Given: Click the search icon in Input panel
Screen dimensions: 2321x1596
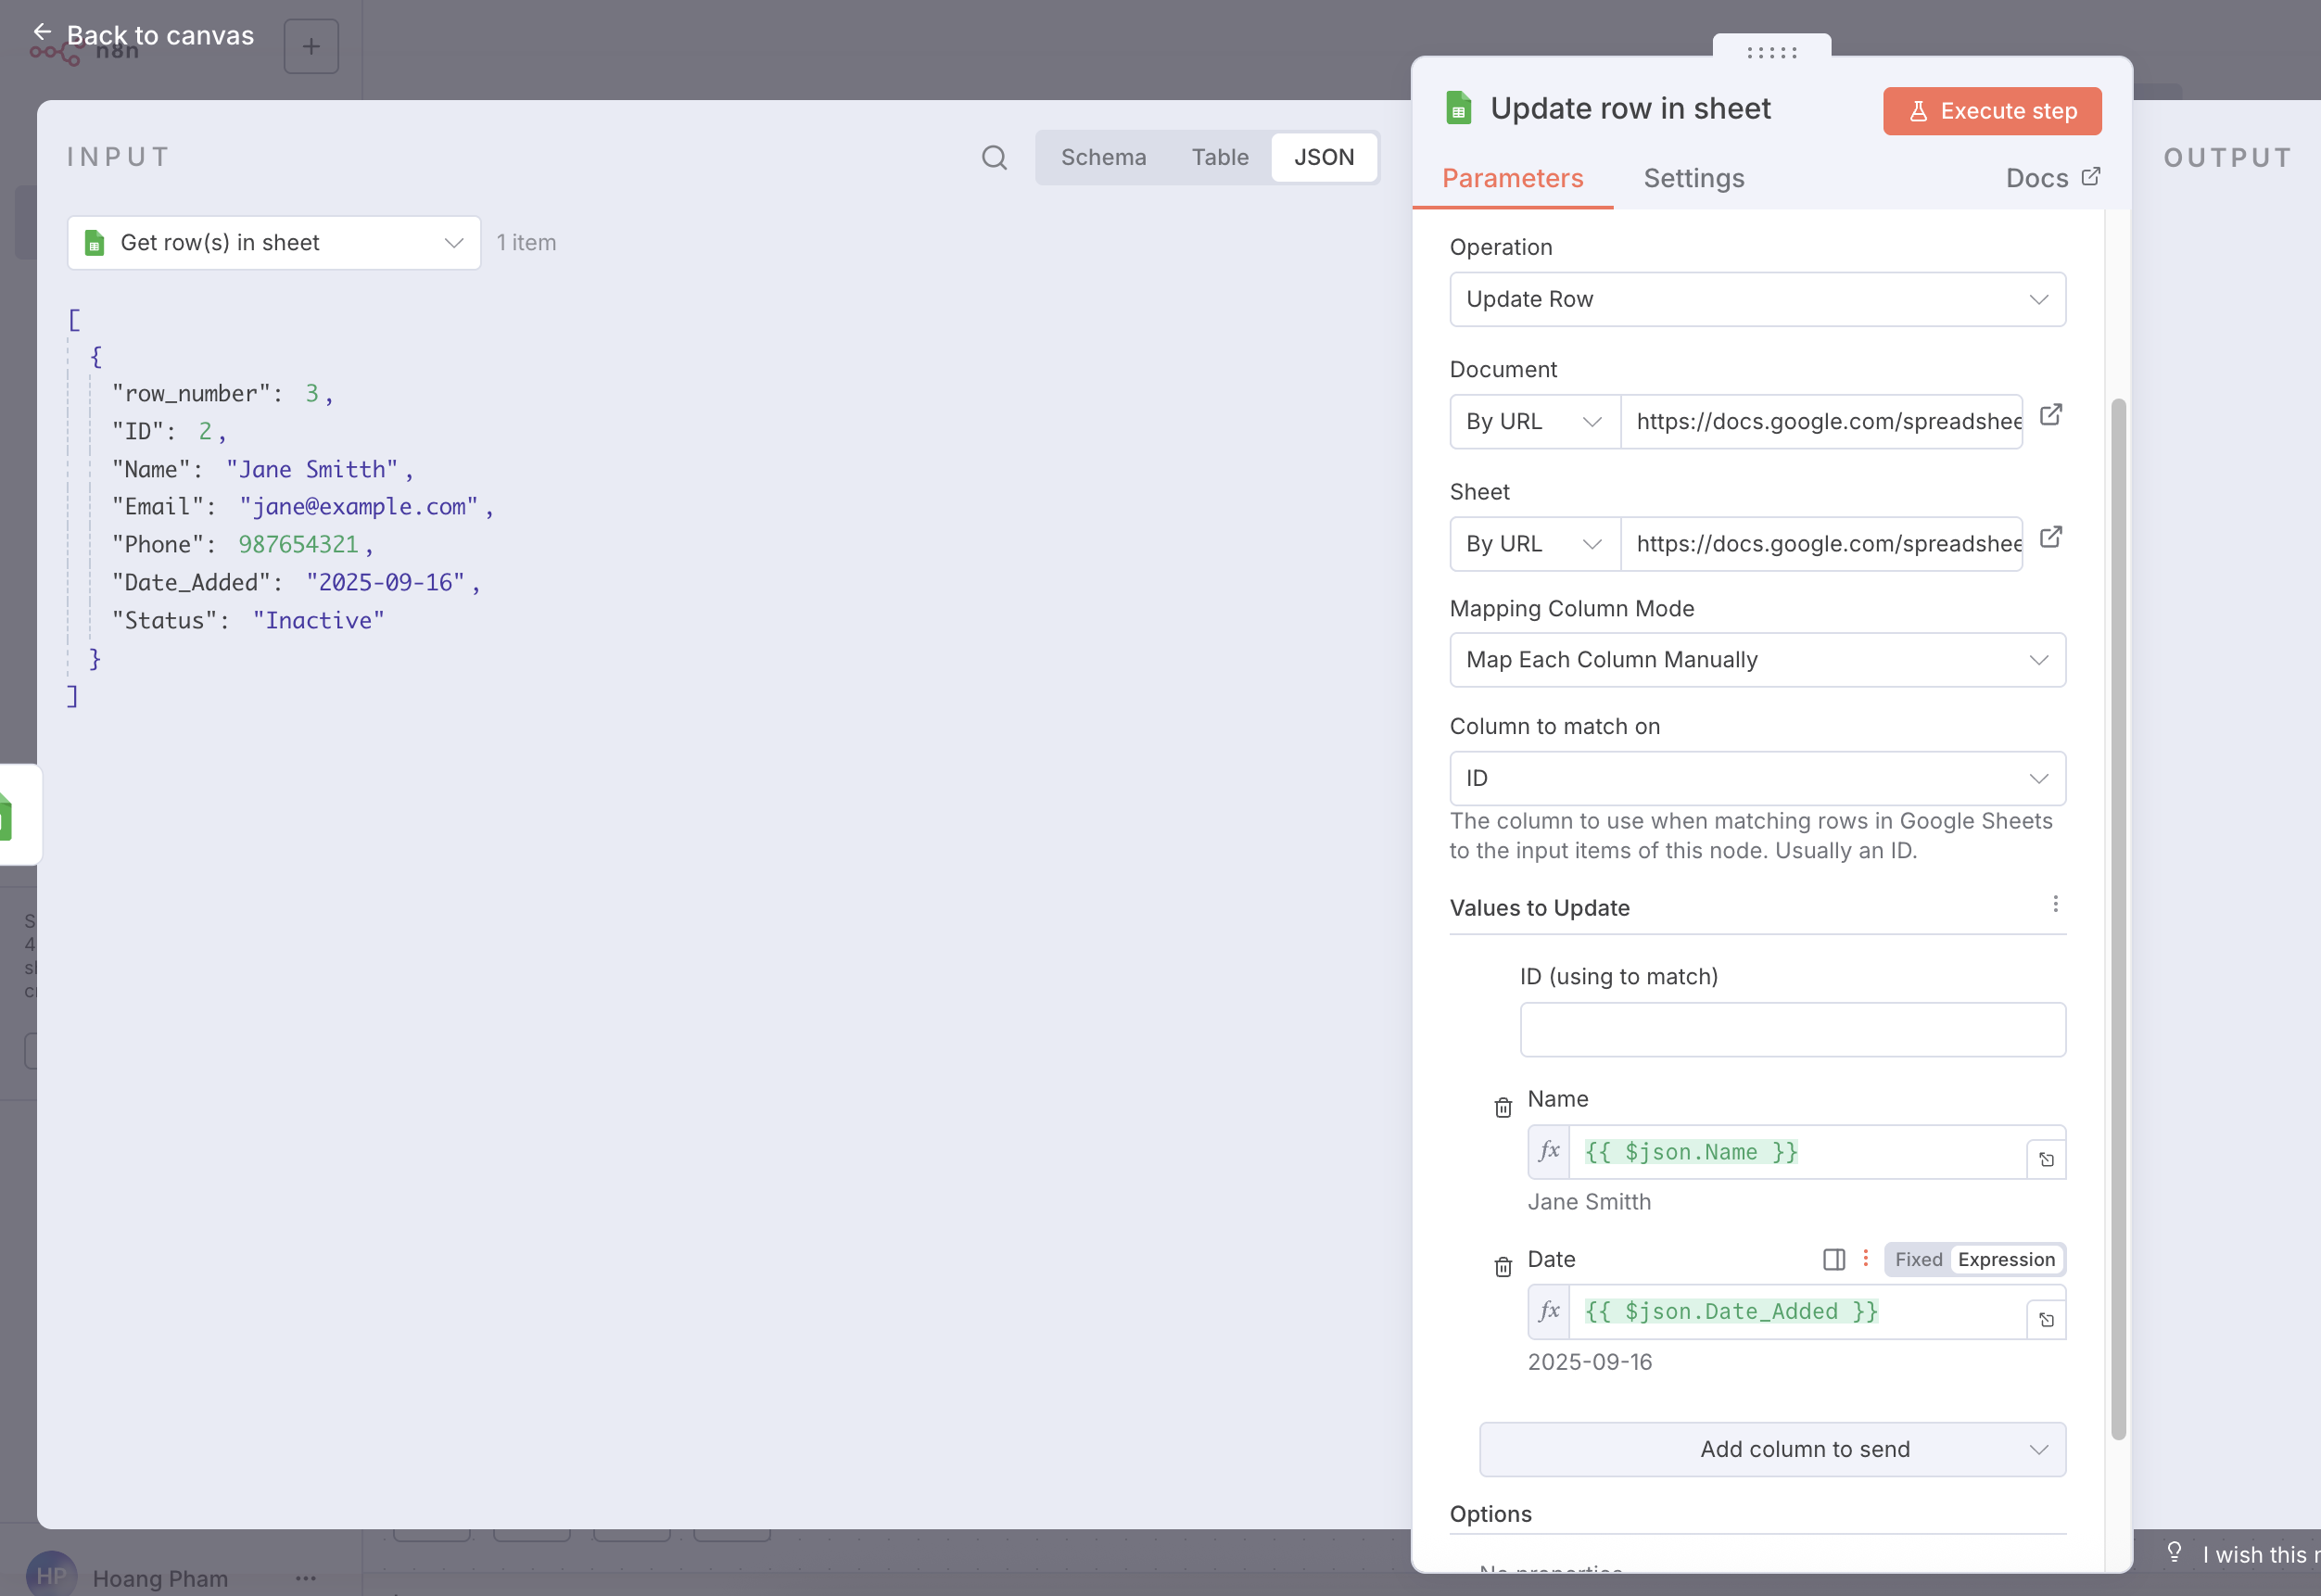Looking at the screenshot, I should tap(993, 157).
